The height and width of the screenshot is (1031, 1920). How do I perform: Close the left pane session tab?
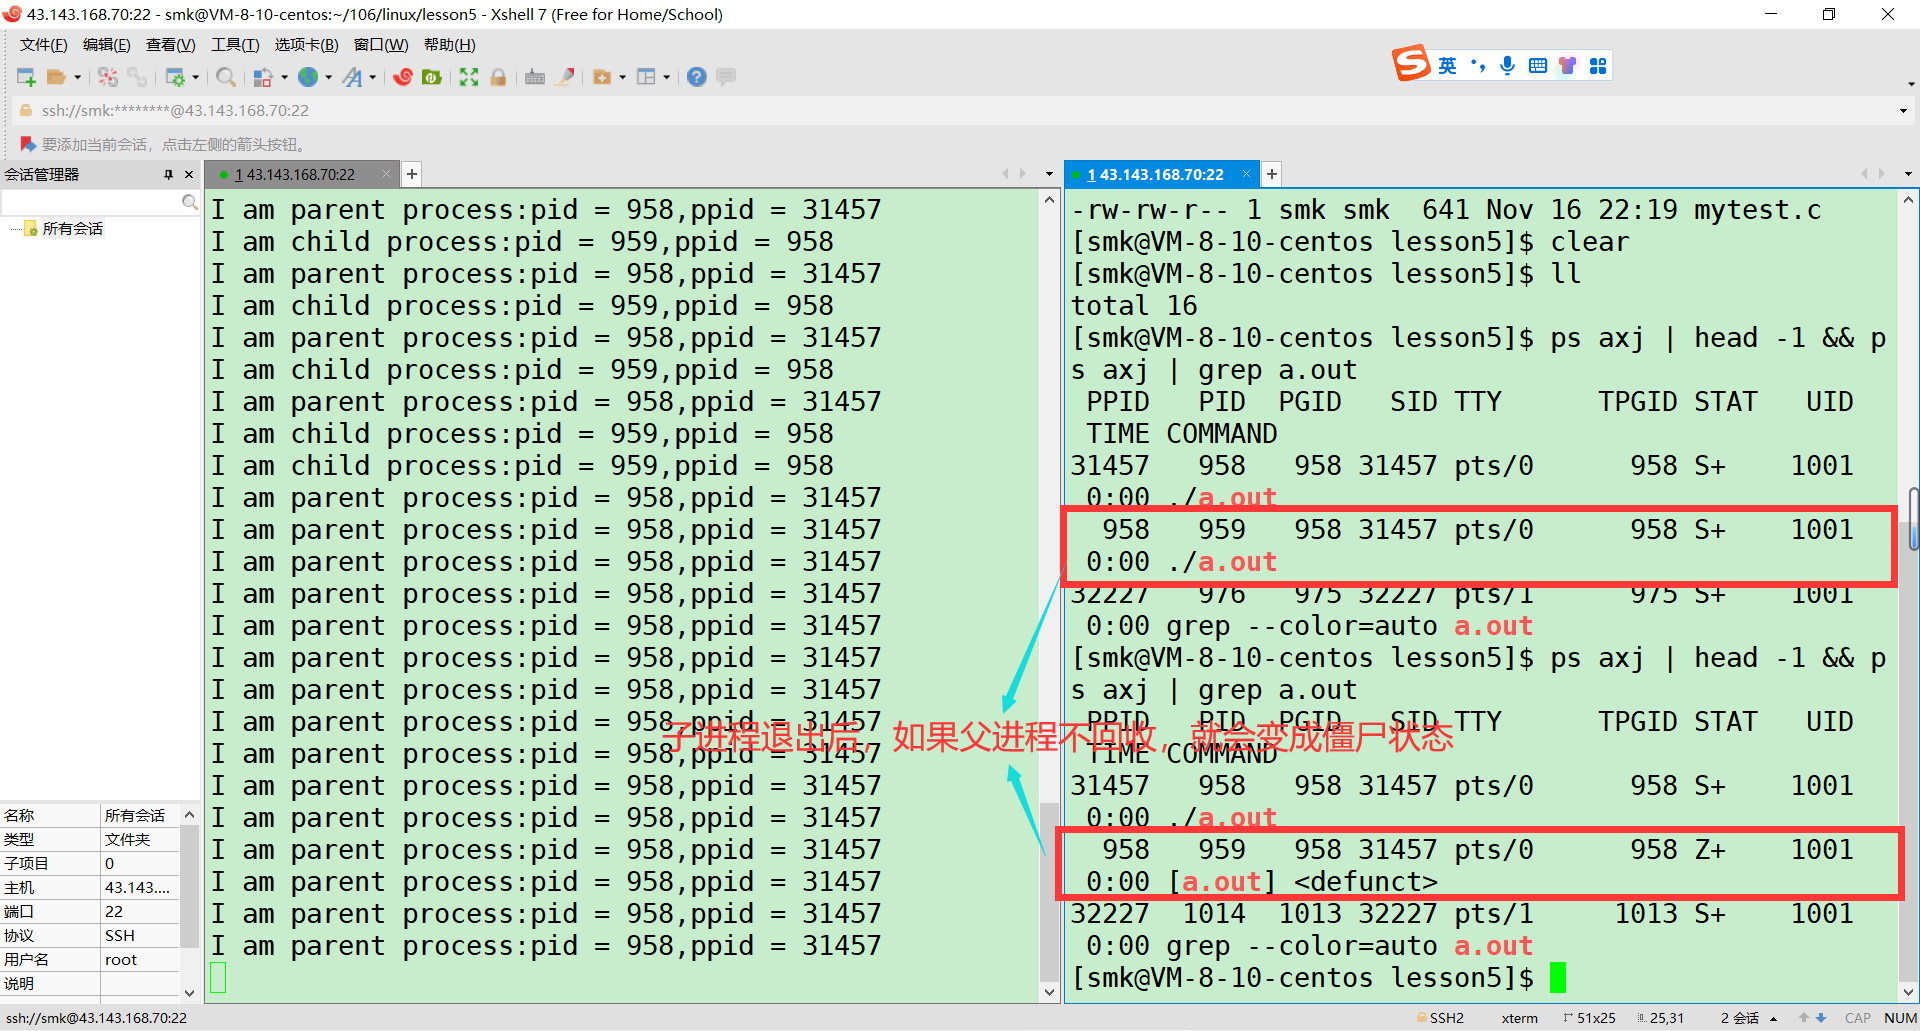386,174
